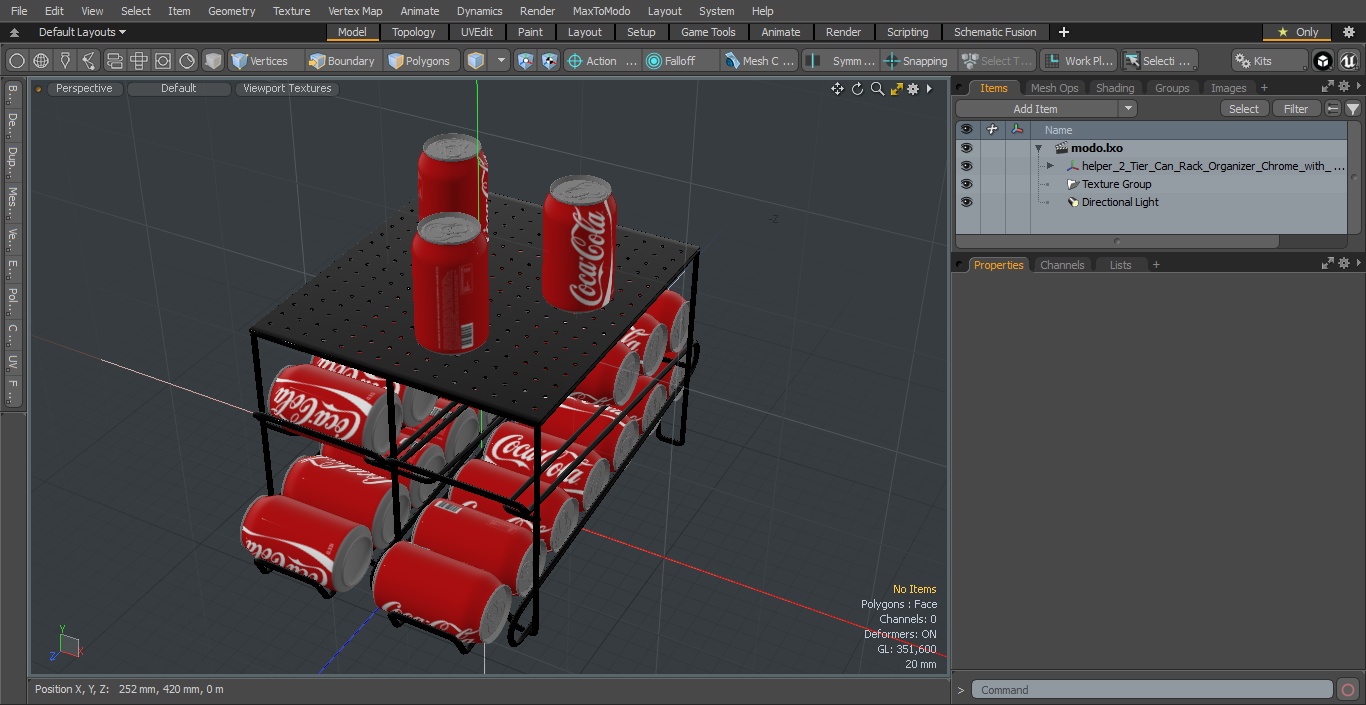Add a new tab beside Images

point(1264,88)
